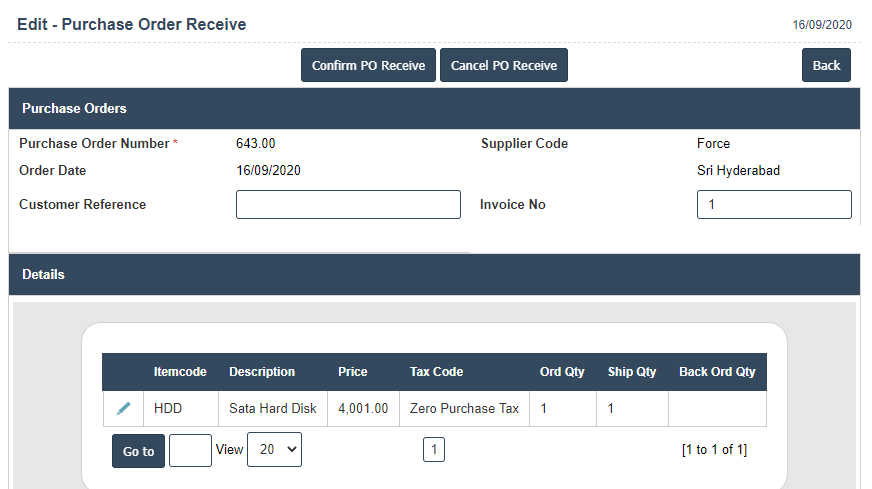The width and height of the screenshot is (872, 489).
Task: Open the View rows-per-page dropdown
Action: [274, 449]
